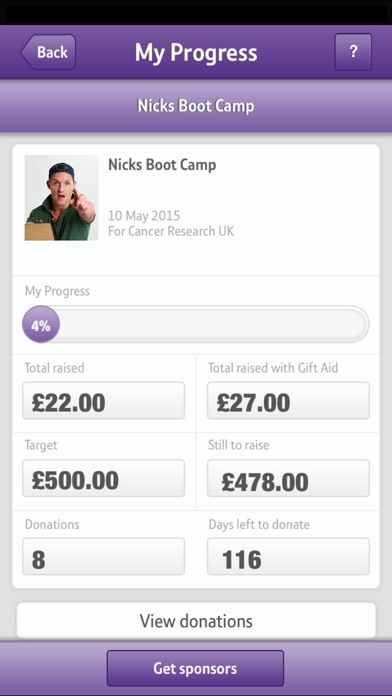Tap the Total raised £22.00 field
Image resolution: width=392 pixels, height=696 pixels.
pos(103,400)
